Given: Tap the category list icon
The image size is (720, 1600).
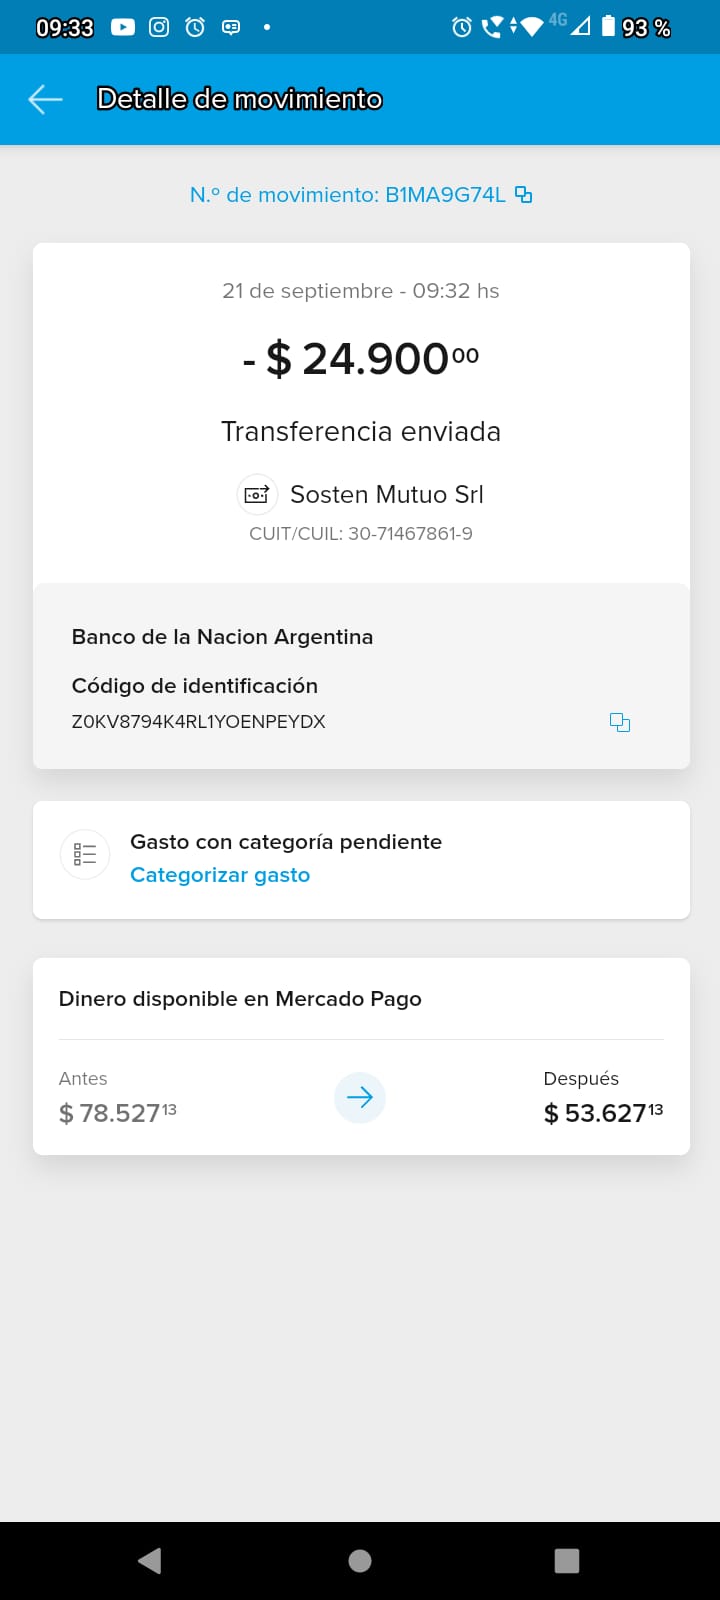Looking at the screenshot, I should 85,855.
